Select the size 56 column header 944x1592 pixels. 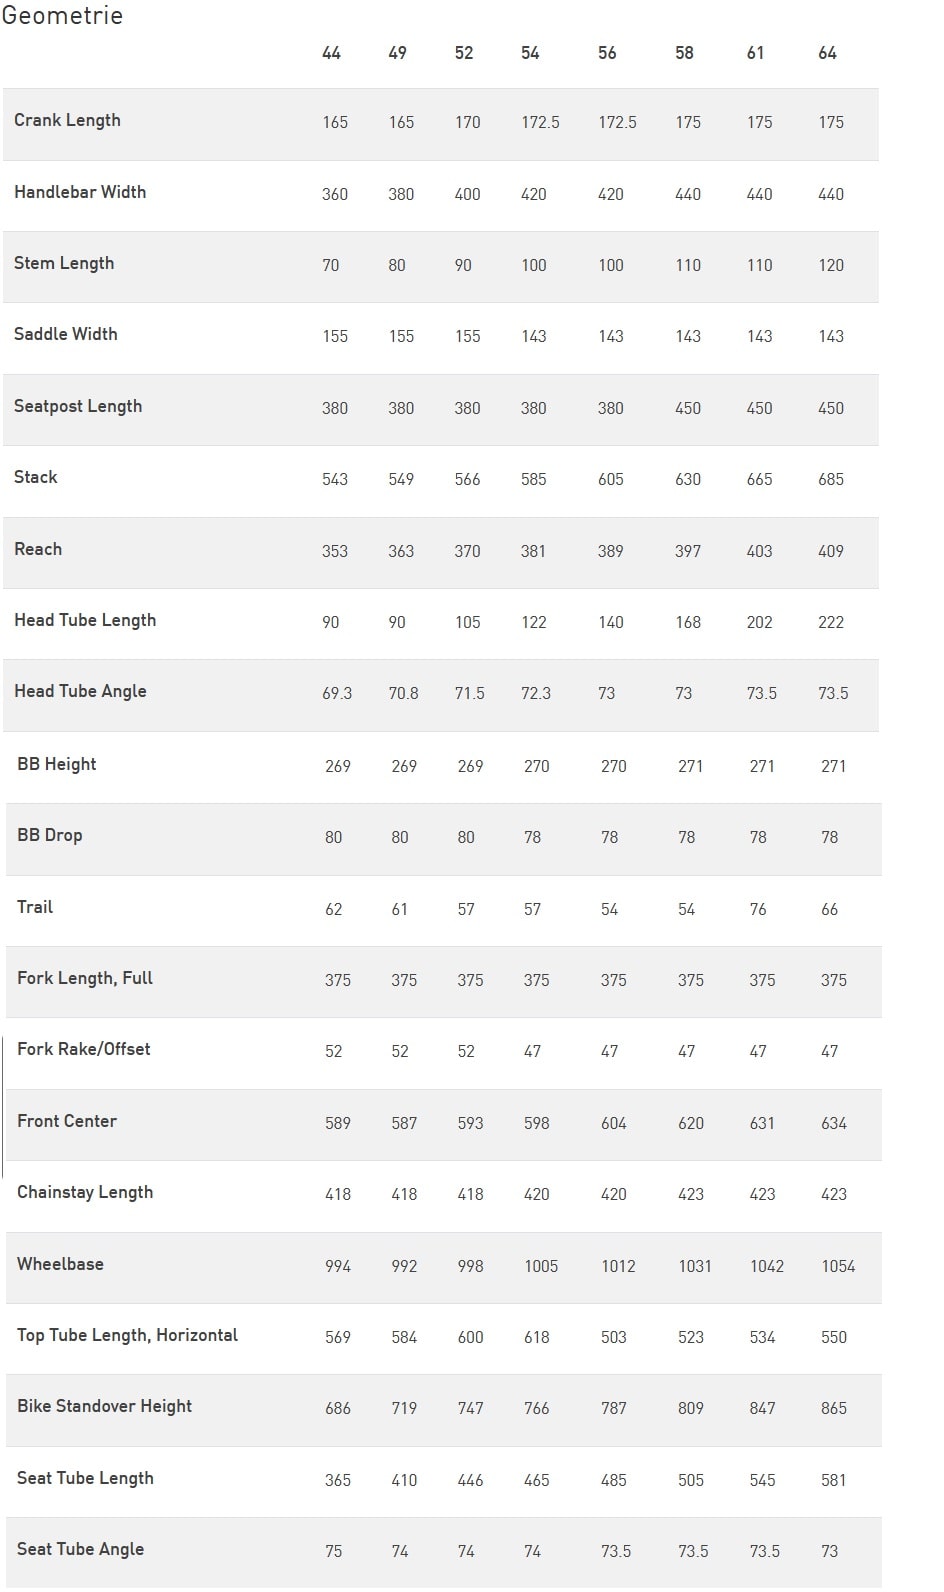pos(607,53)
